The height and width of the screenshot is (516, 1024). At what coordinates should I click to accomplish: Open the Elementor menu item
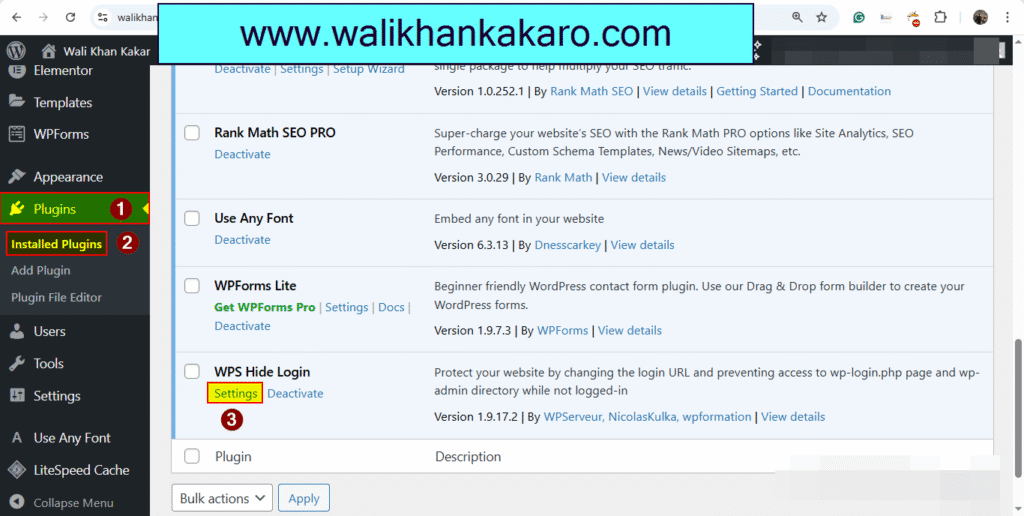63,71
